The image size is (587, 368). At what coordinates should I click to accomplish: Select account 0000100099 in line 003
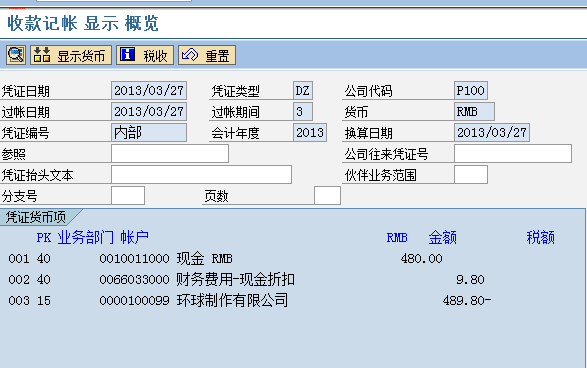pyautogui.click(x=134, y=301)
